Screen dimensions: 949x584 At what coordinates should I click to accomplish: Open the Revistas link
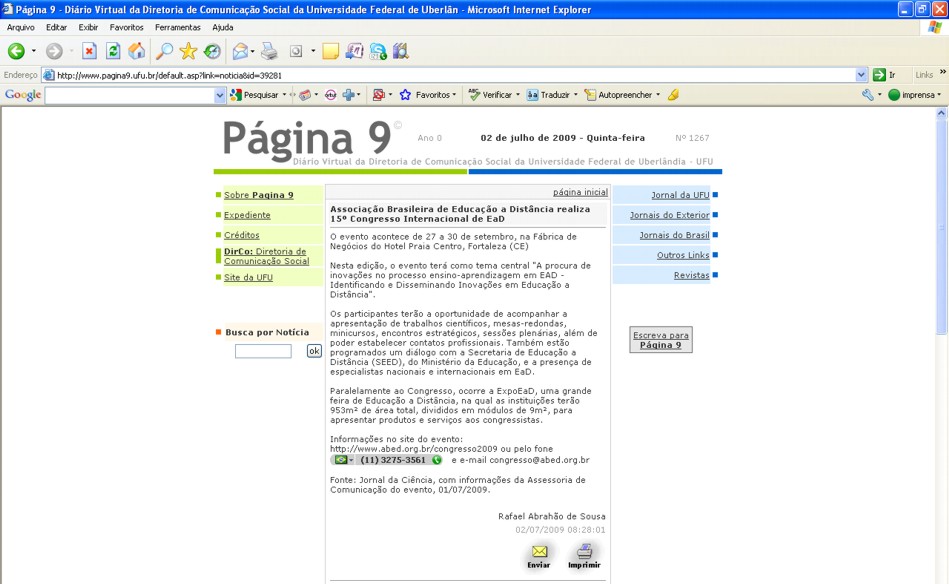click(x=692, y=275)
